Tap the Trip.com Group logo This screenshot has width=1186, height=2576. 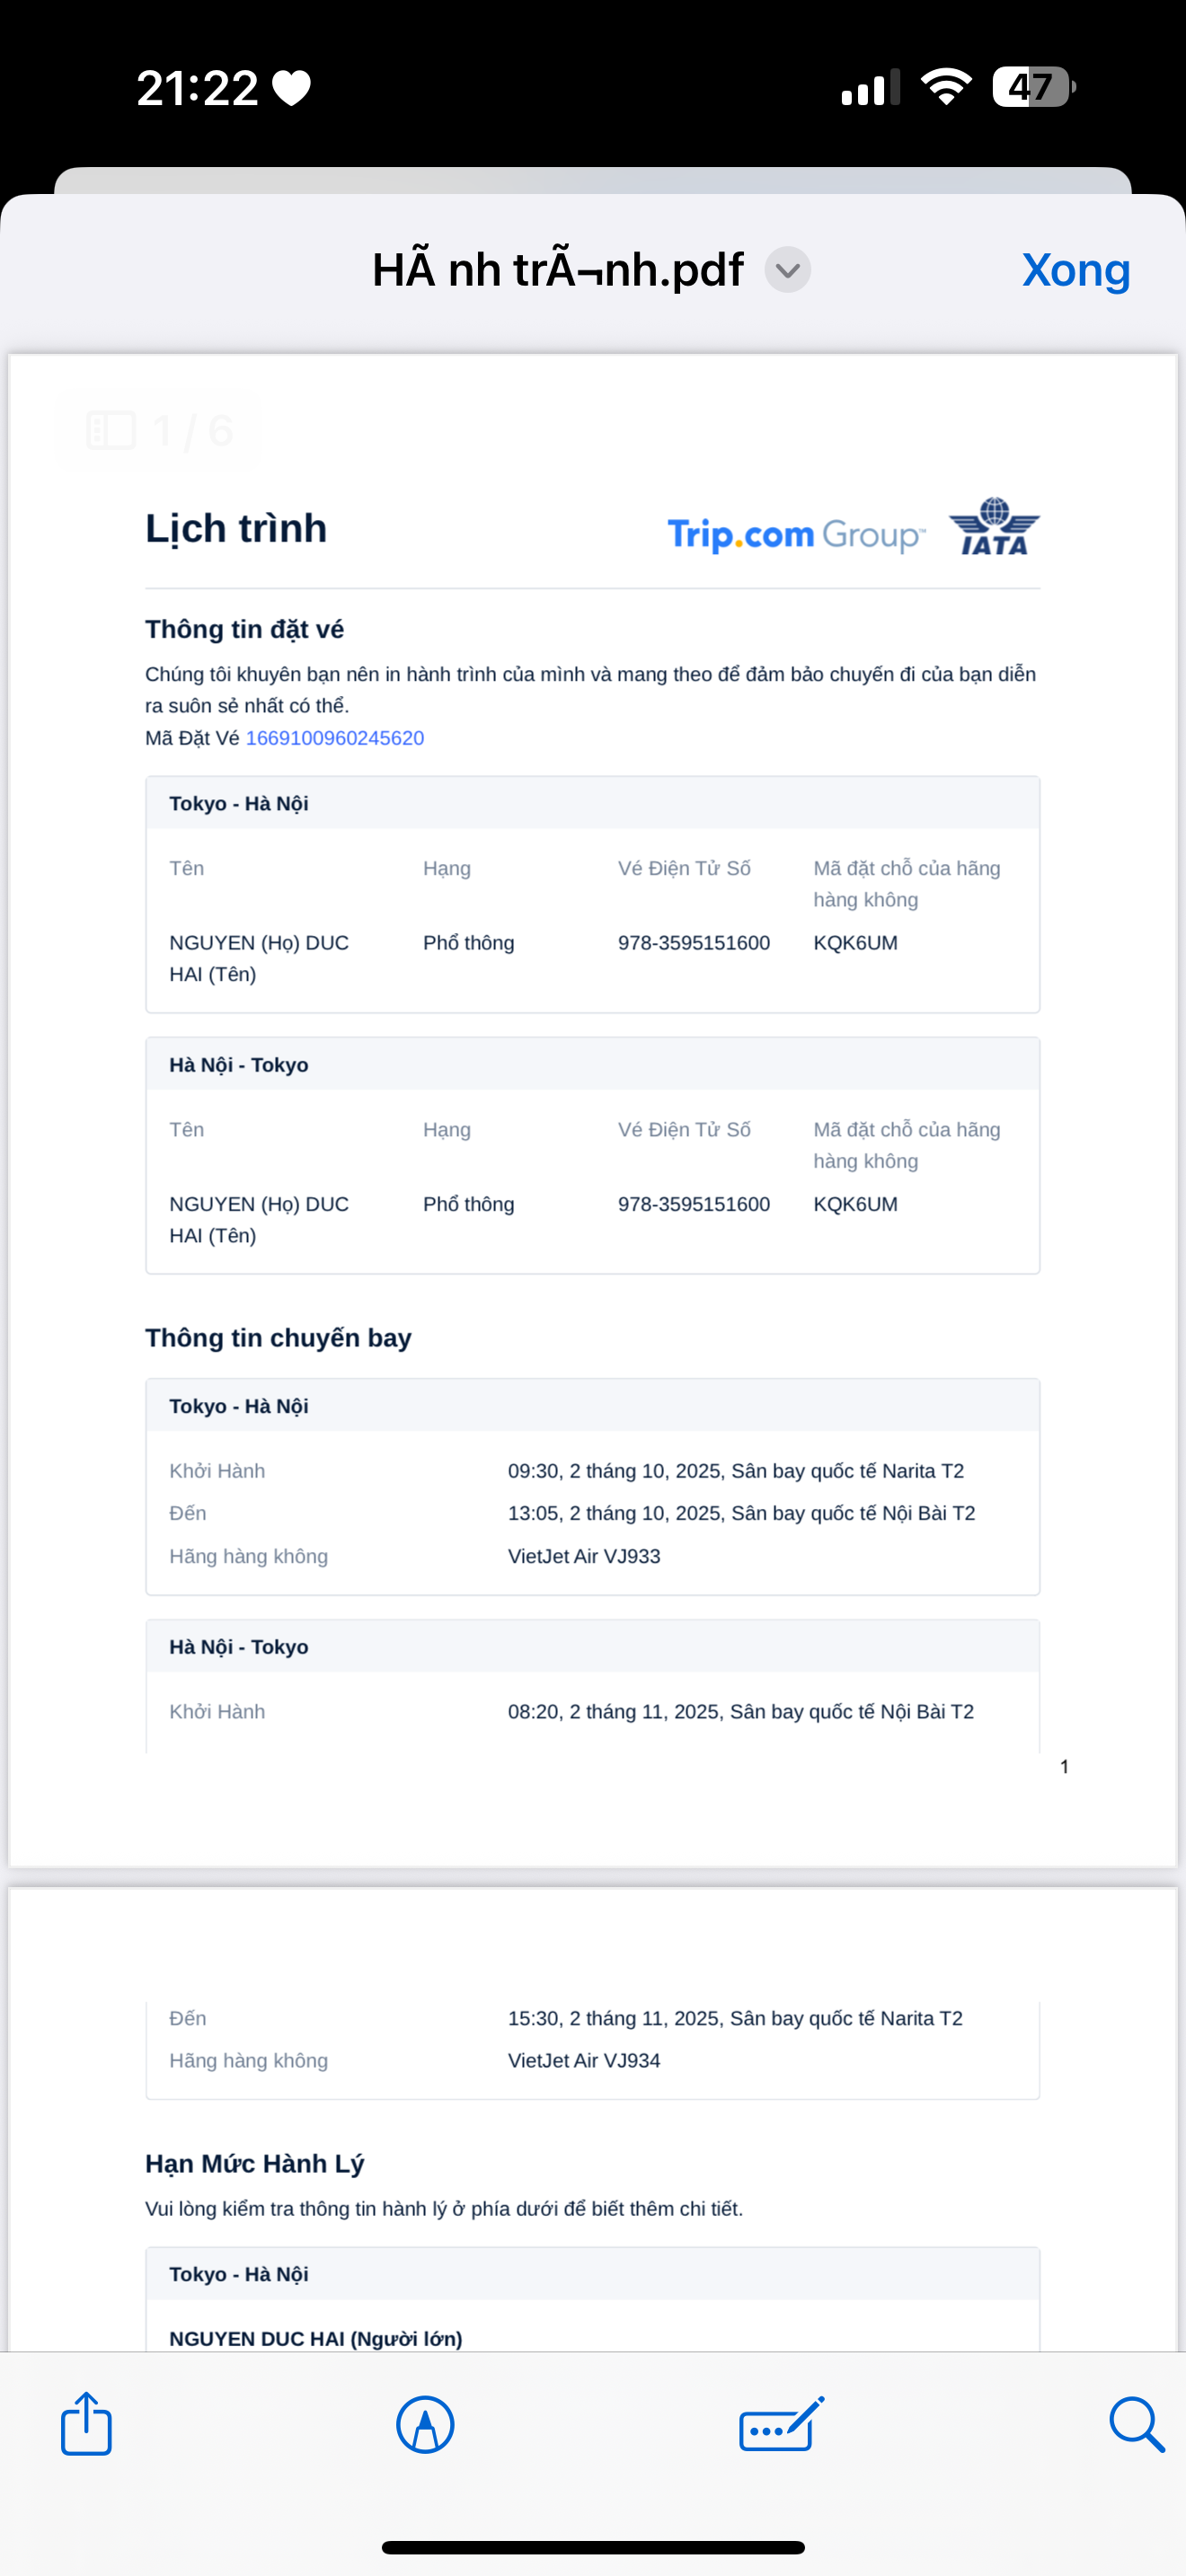point(796,535)
